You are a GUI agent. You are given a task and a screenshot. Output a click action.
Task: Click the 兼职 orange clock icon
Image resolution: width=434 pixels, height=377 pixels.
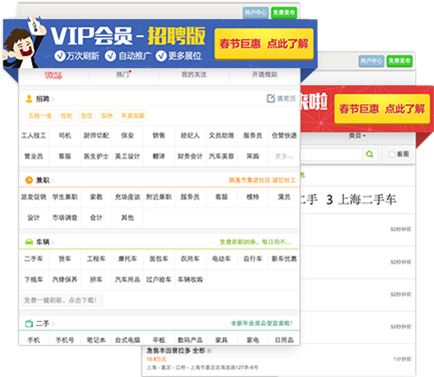click(x=29, y=180)
